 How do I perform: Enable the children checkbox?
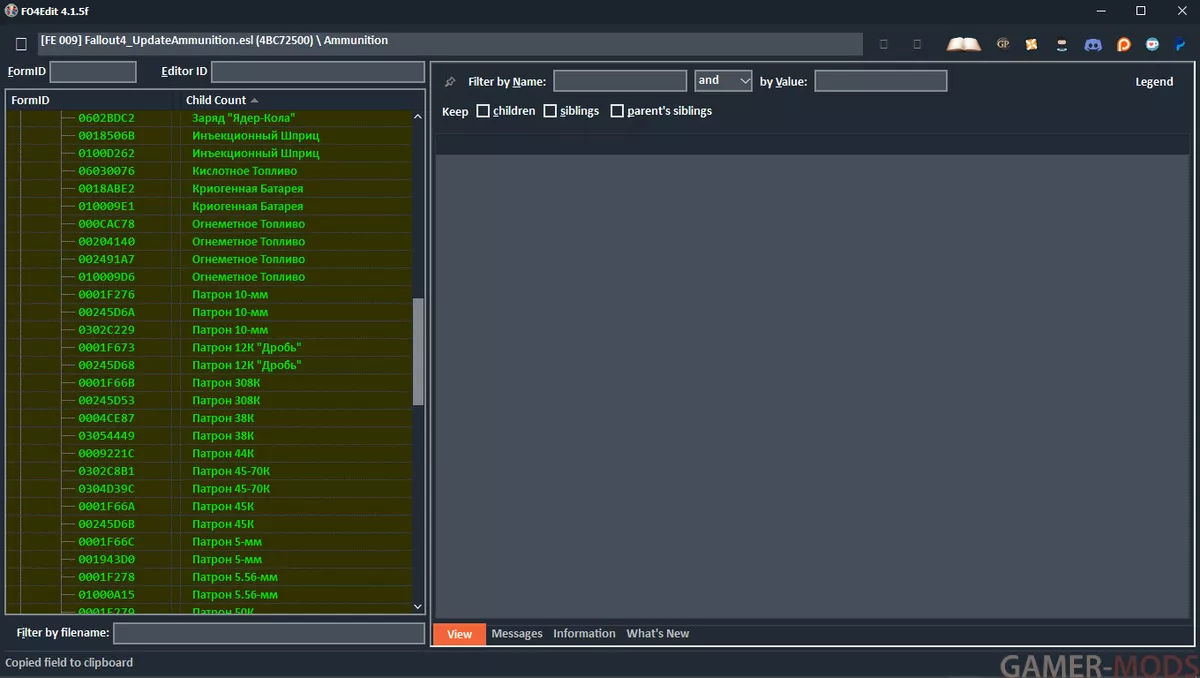click(x=483, y=111)
